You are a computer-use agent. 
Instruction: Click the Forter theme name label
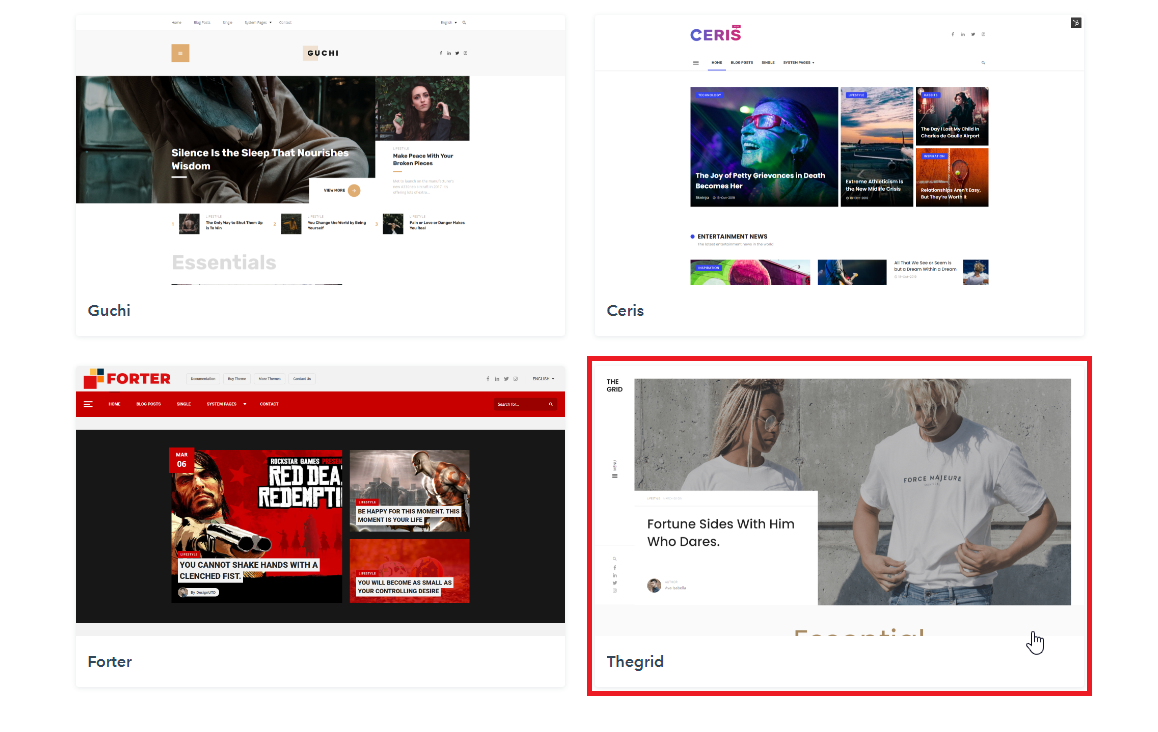[x=110, y=662]
